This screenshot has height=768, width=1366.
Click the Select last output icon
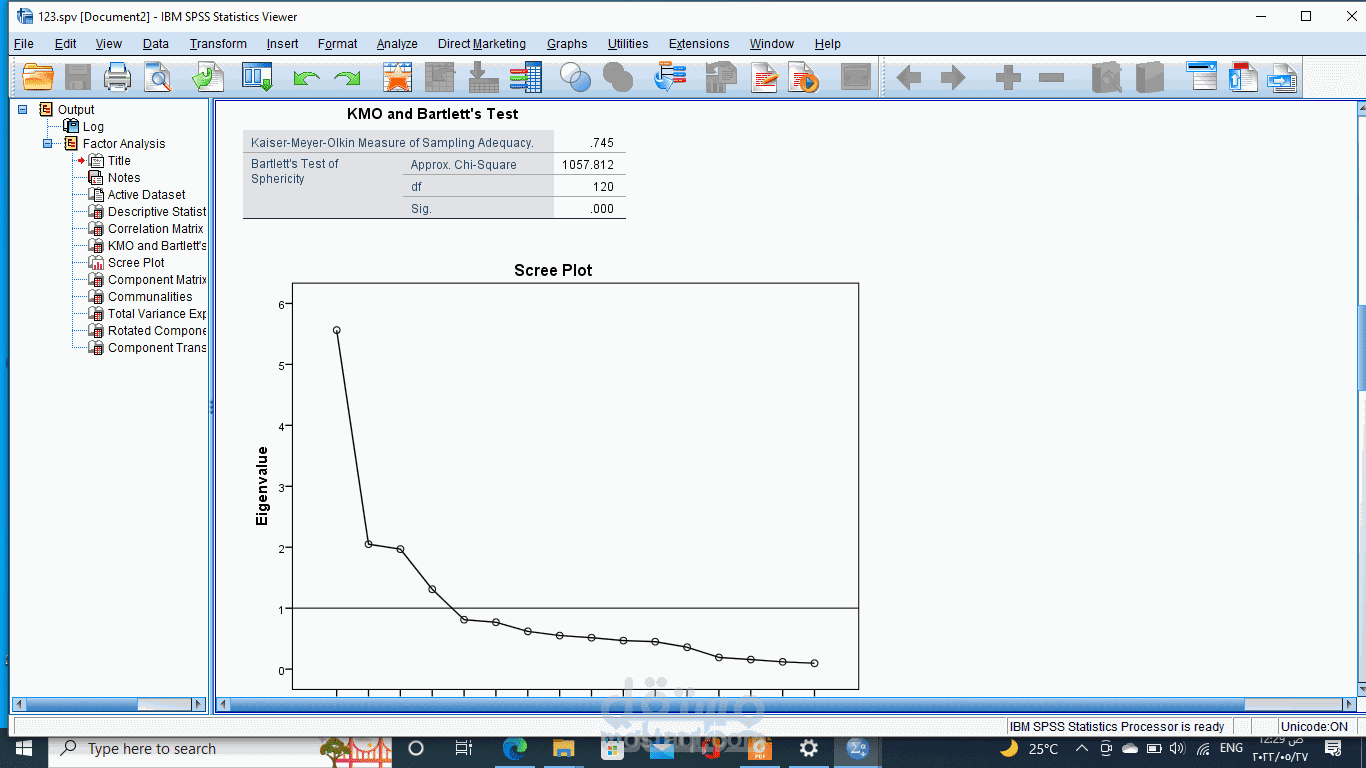[x=670, y=77]
